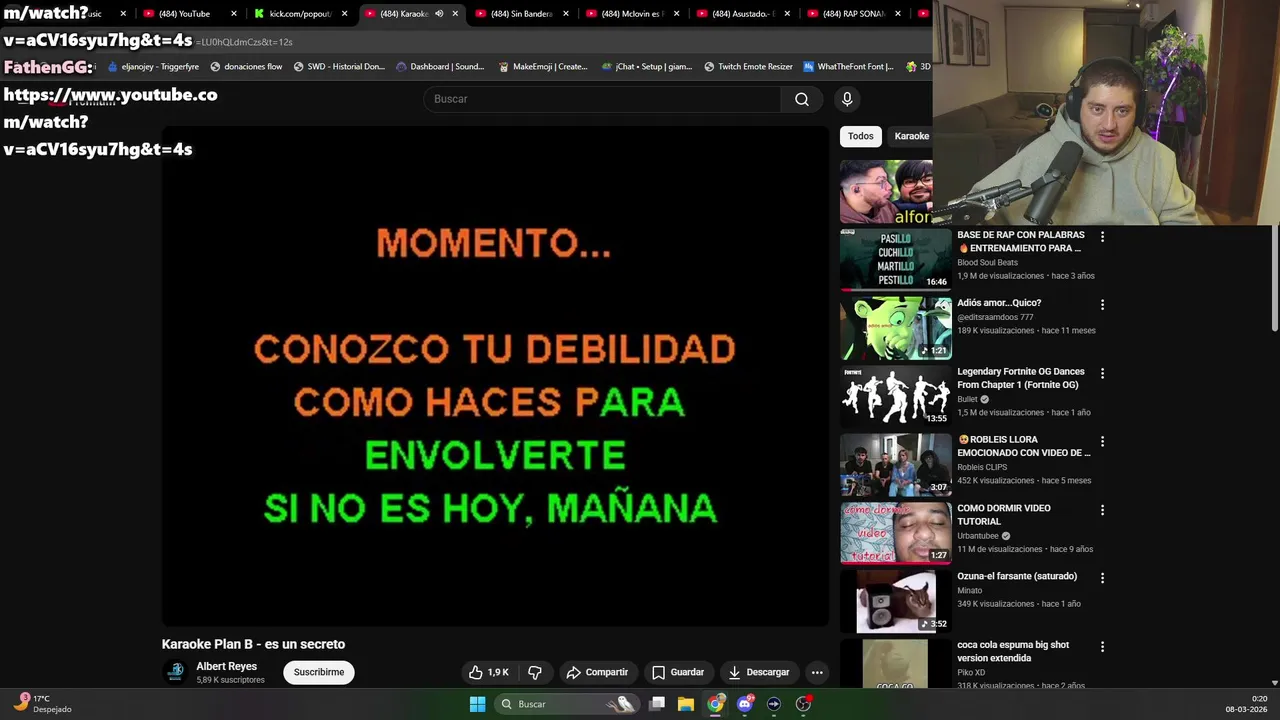
Task: Open Discord from the taskbar
Action: click(x=744, y=704)
